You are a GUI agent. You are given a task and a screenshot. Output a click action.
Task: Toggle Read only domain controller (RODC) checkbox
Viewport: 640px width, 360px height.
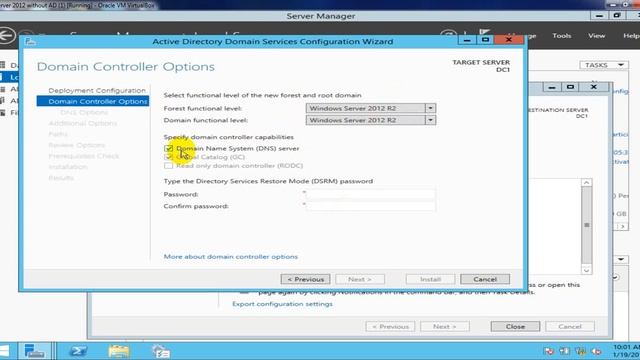pos(168,166)
